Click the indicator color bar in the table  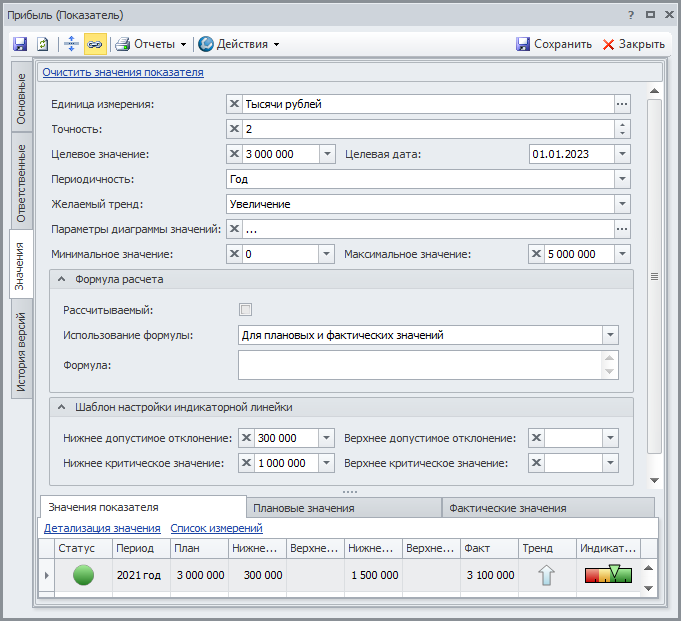(608, 575)
